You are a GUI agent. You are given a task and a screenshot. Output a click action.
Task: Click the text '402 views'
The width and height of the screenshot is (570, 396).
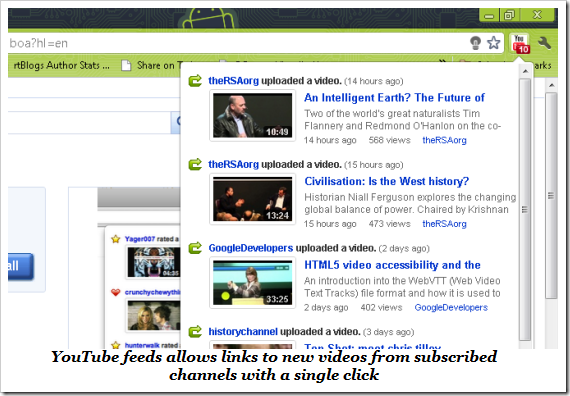[x=381, y=308]
